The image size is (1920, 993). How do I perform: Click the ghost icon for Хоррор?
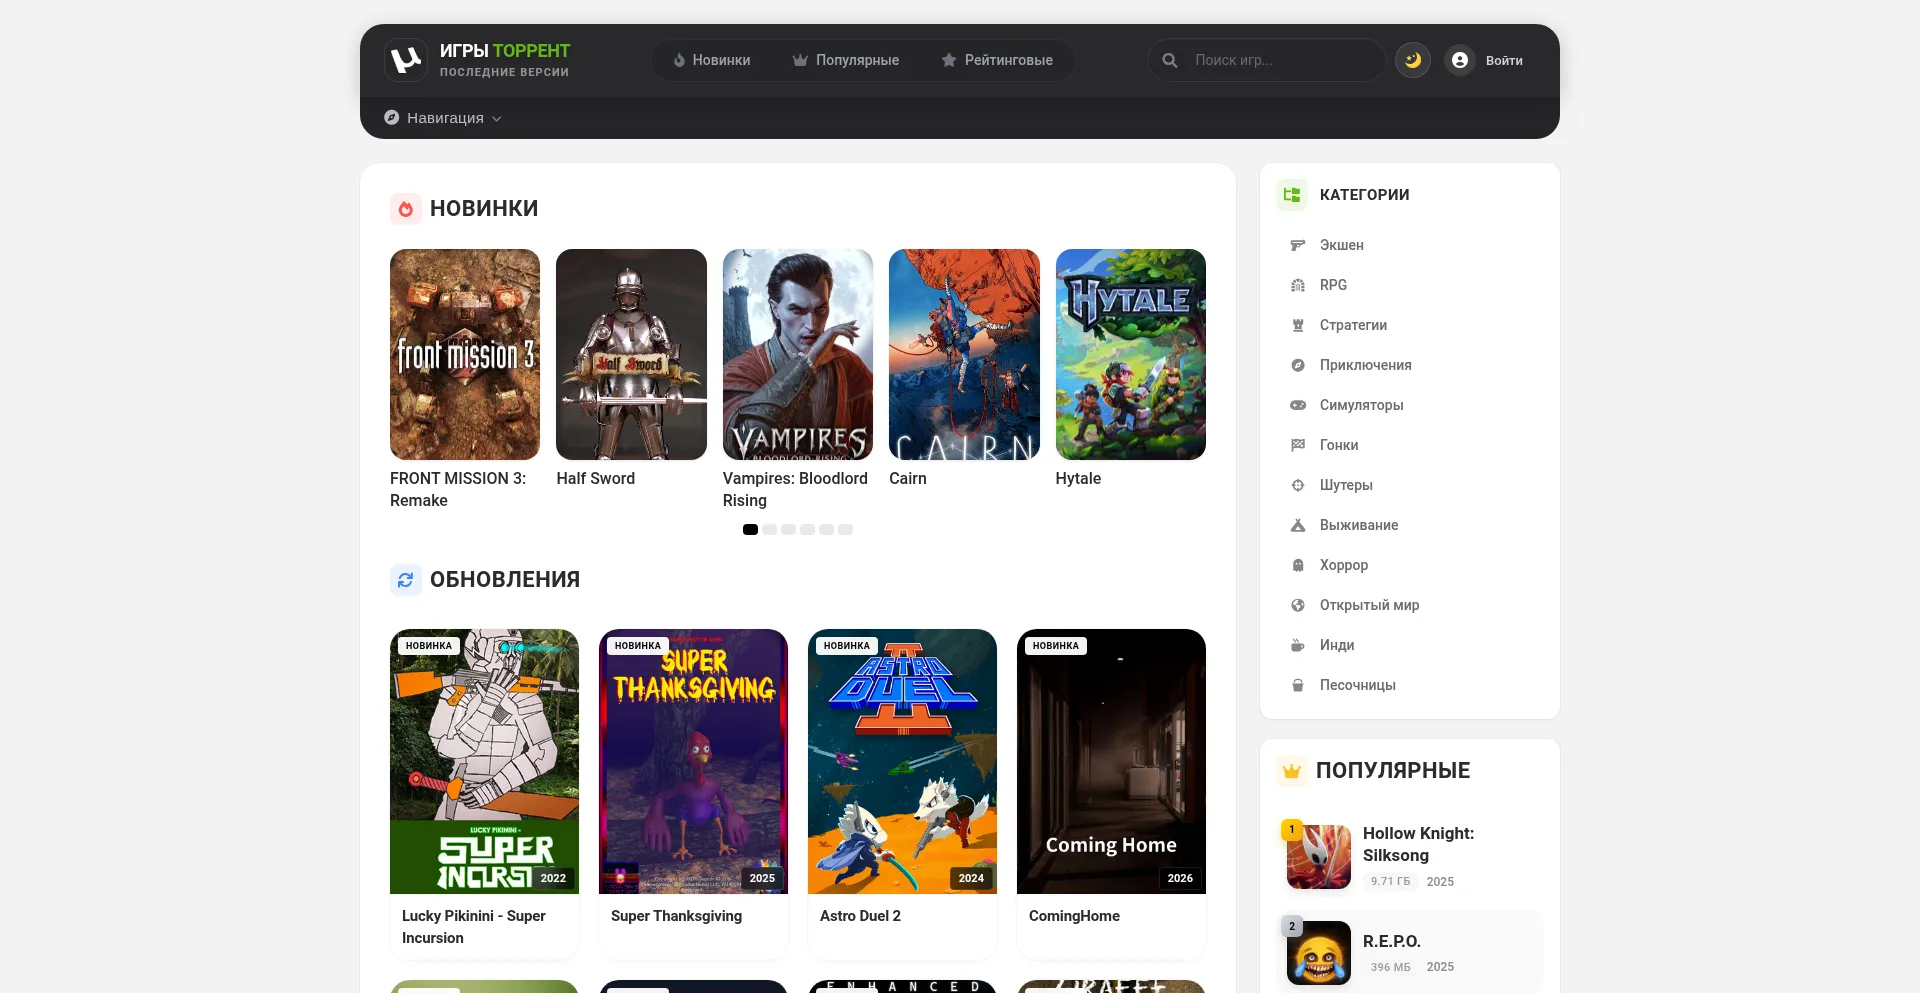1298,565
